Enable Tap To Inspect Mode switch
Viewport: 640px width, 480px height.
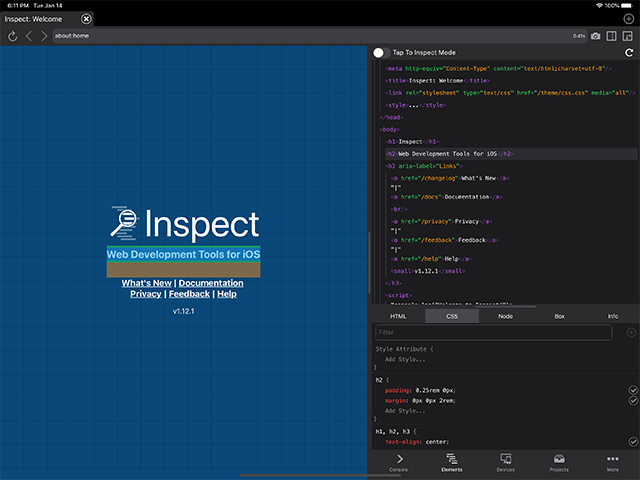coord(381,53)
